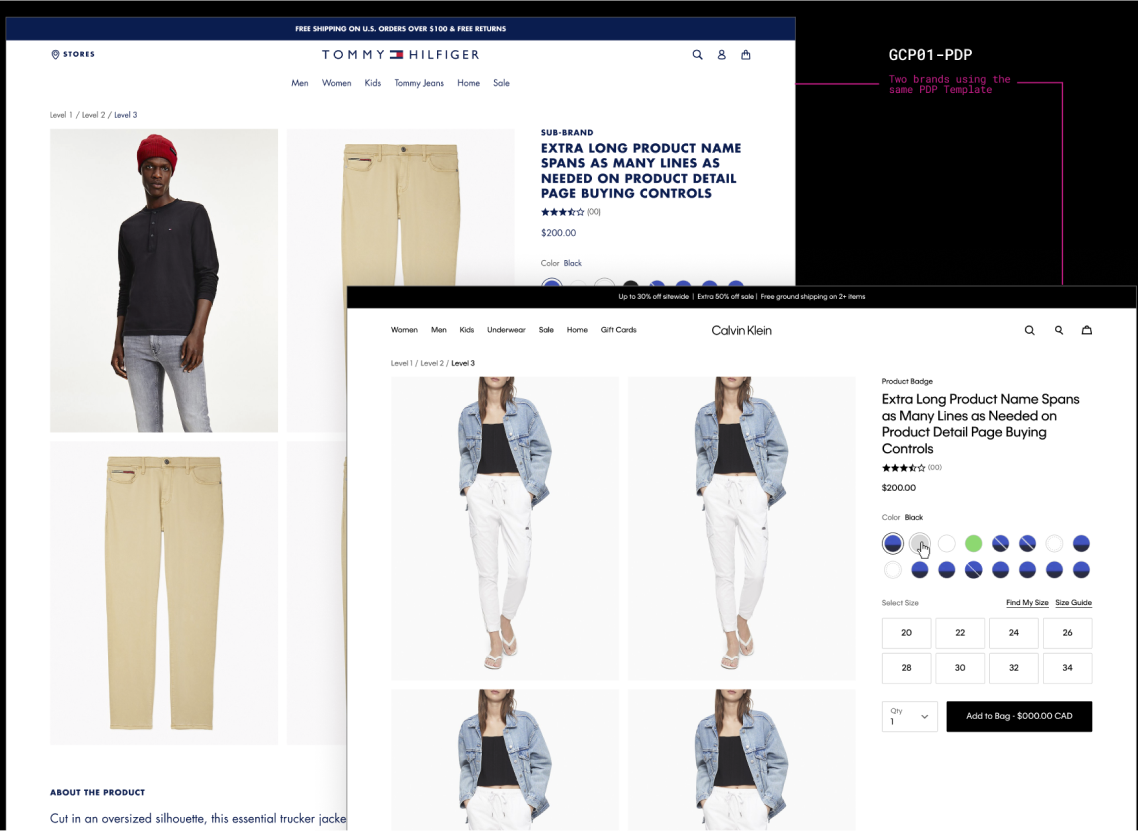Click the Tommy Hilfiger search magnifier icon
1138x831 pixels.
coord(697,54)
